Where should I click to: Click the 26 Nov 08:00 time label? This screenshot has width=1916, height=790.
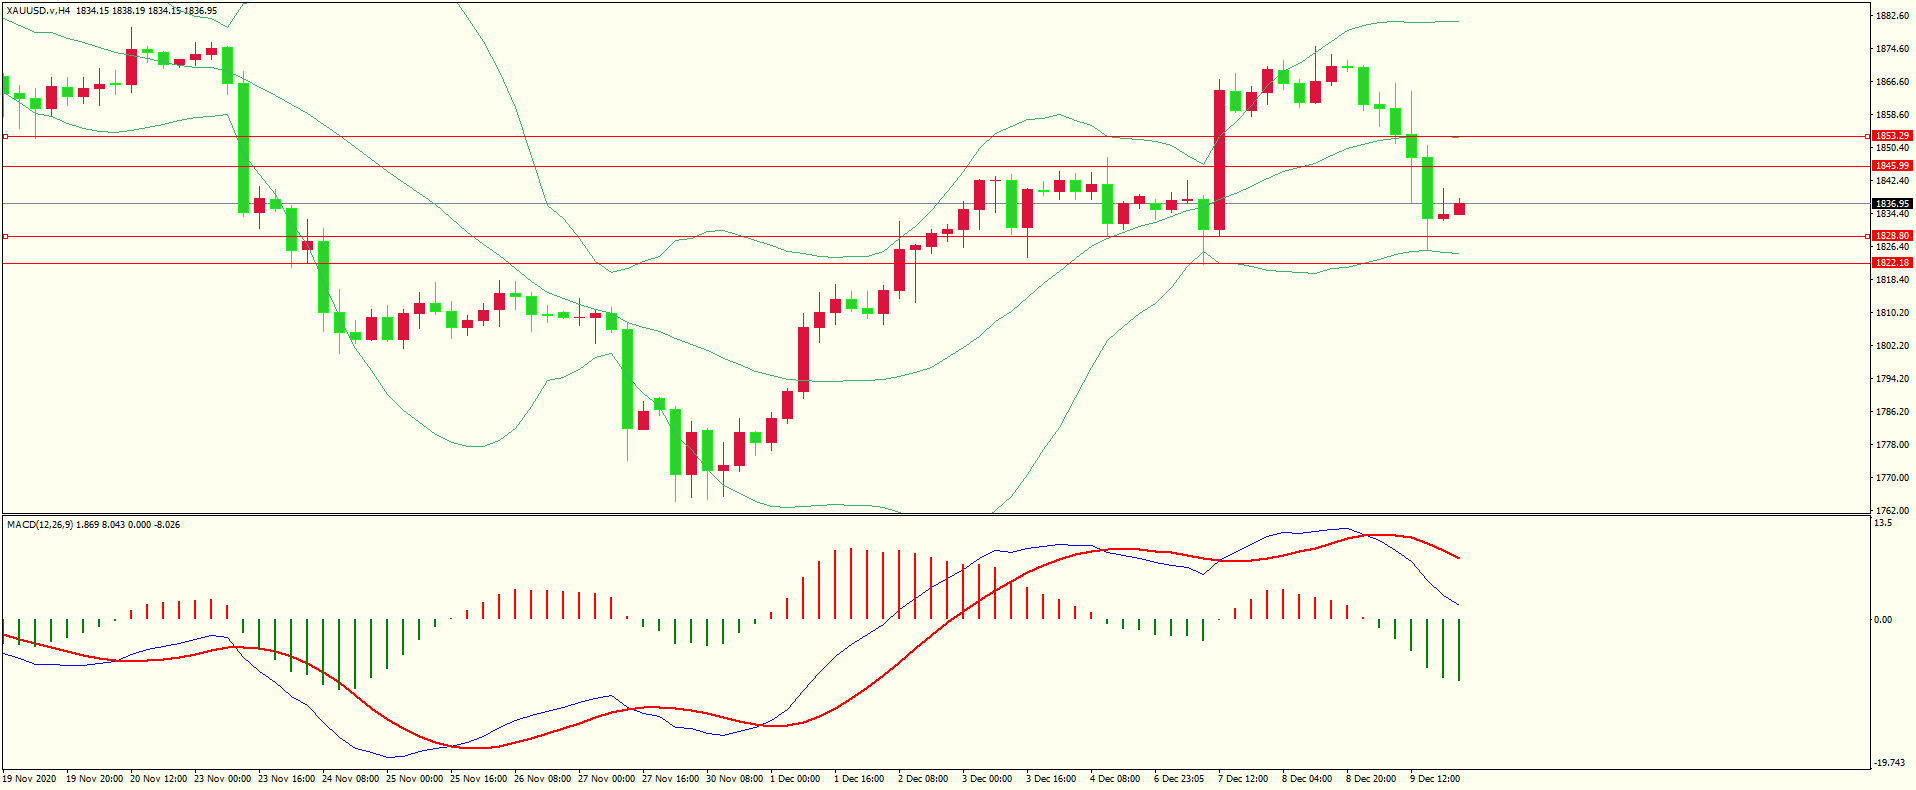tap(543, 779)
